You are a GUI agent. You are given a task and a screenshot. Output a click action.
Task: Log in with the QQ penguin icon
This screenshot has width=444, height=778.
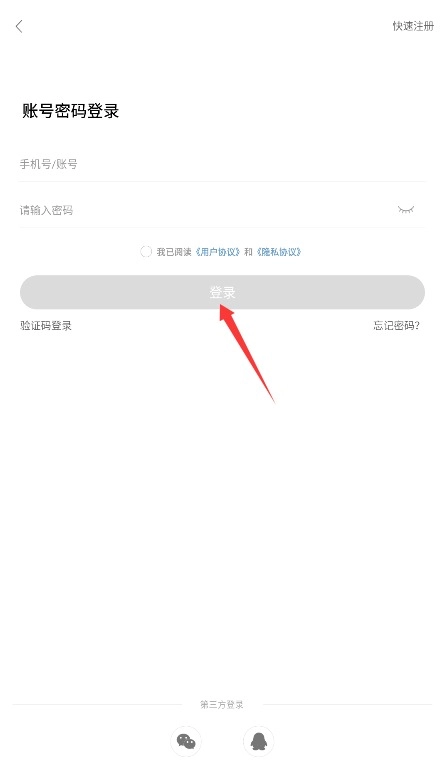[x=258, y=741]
